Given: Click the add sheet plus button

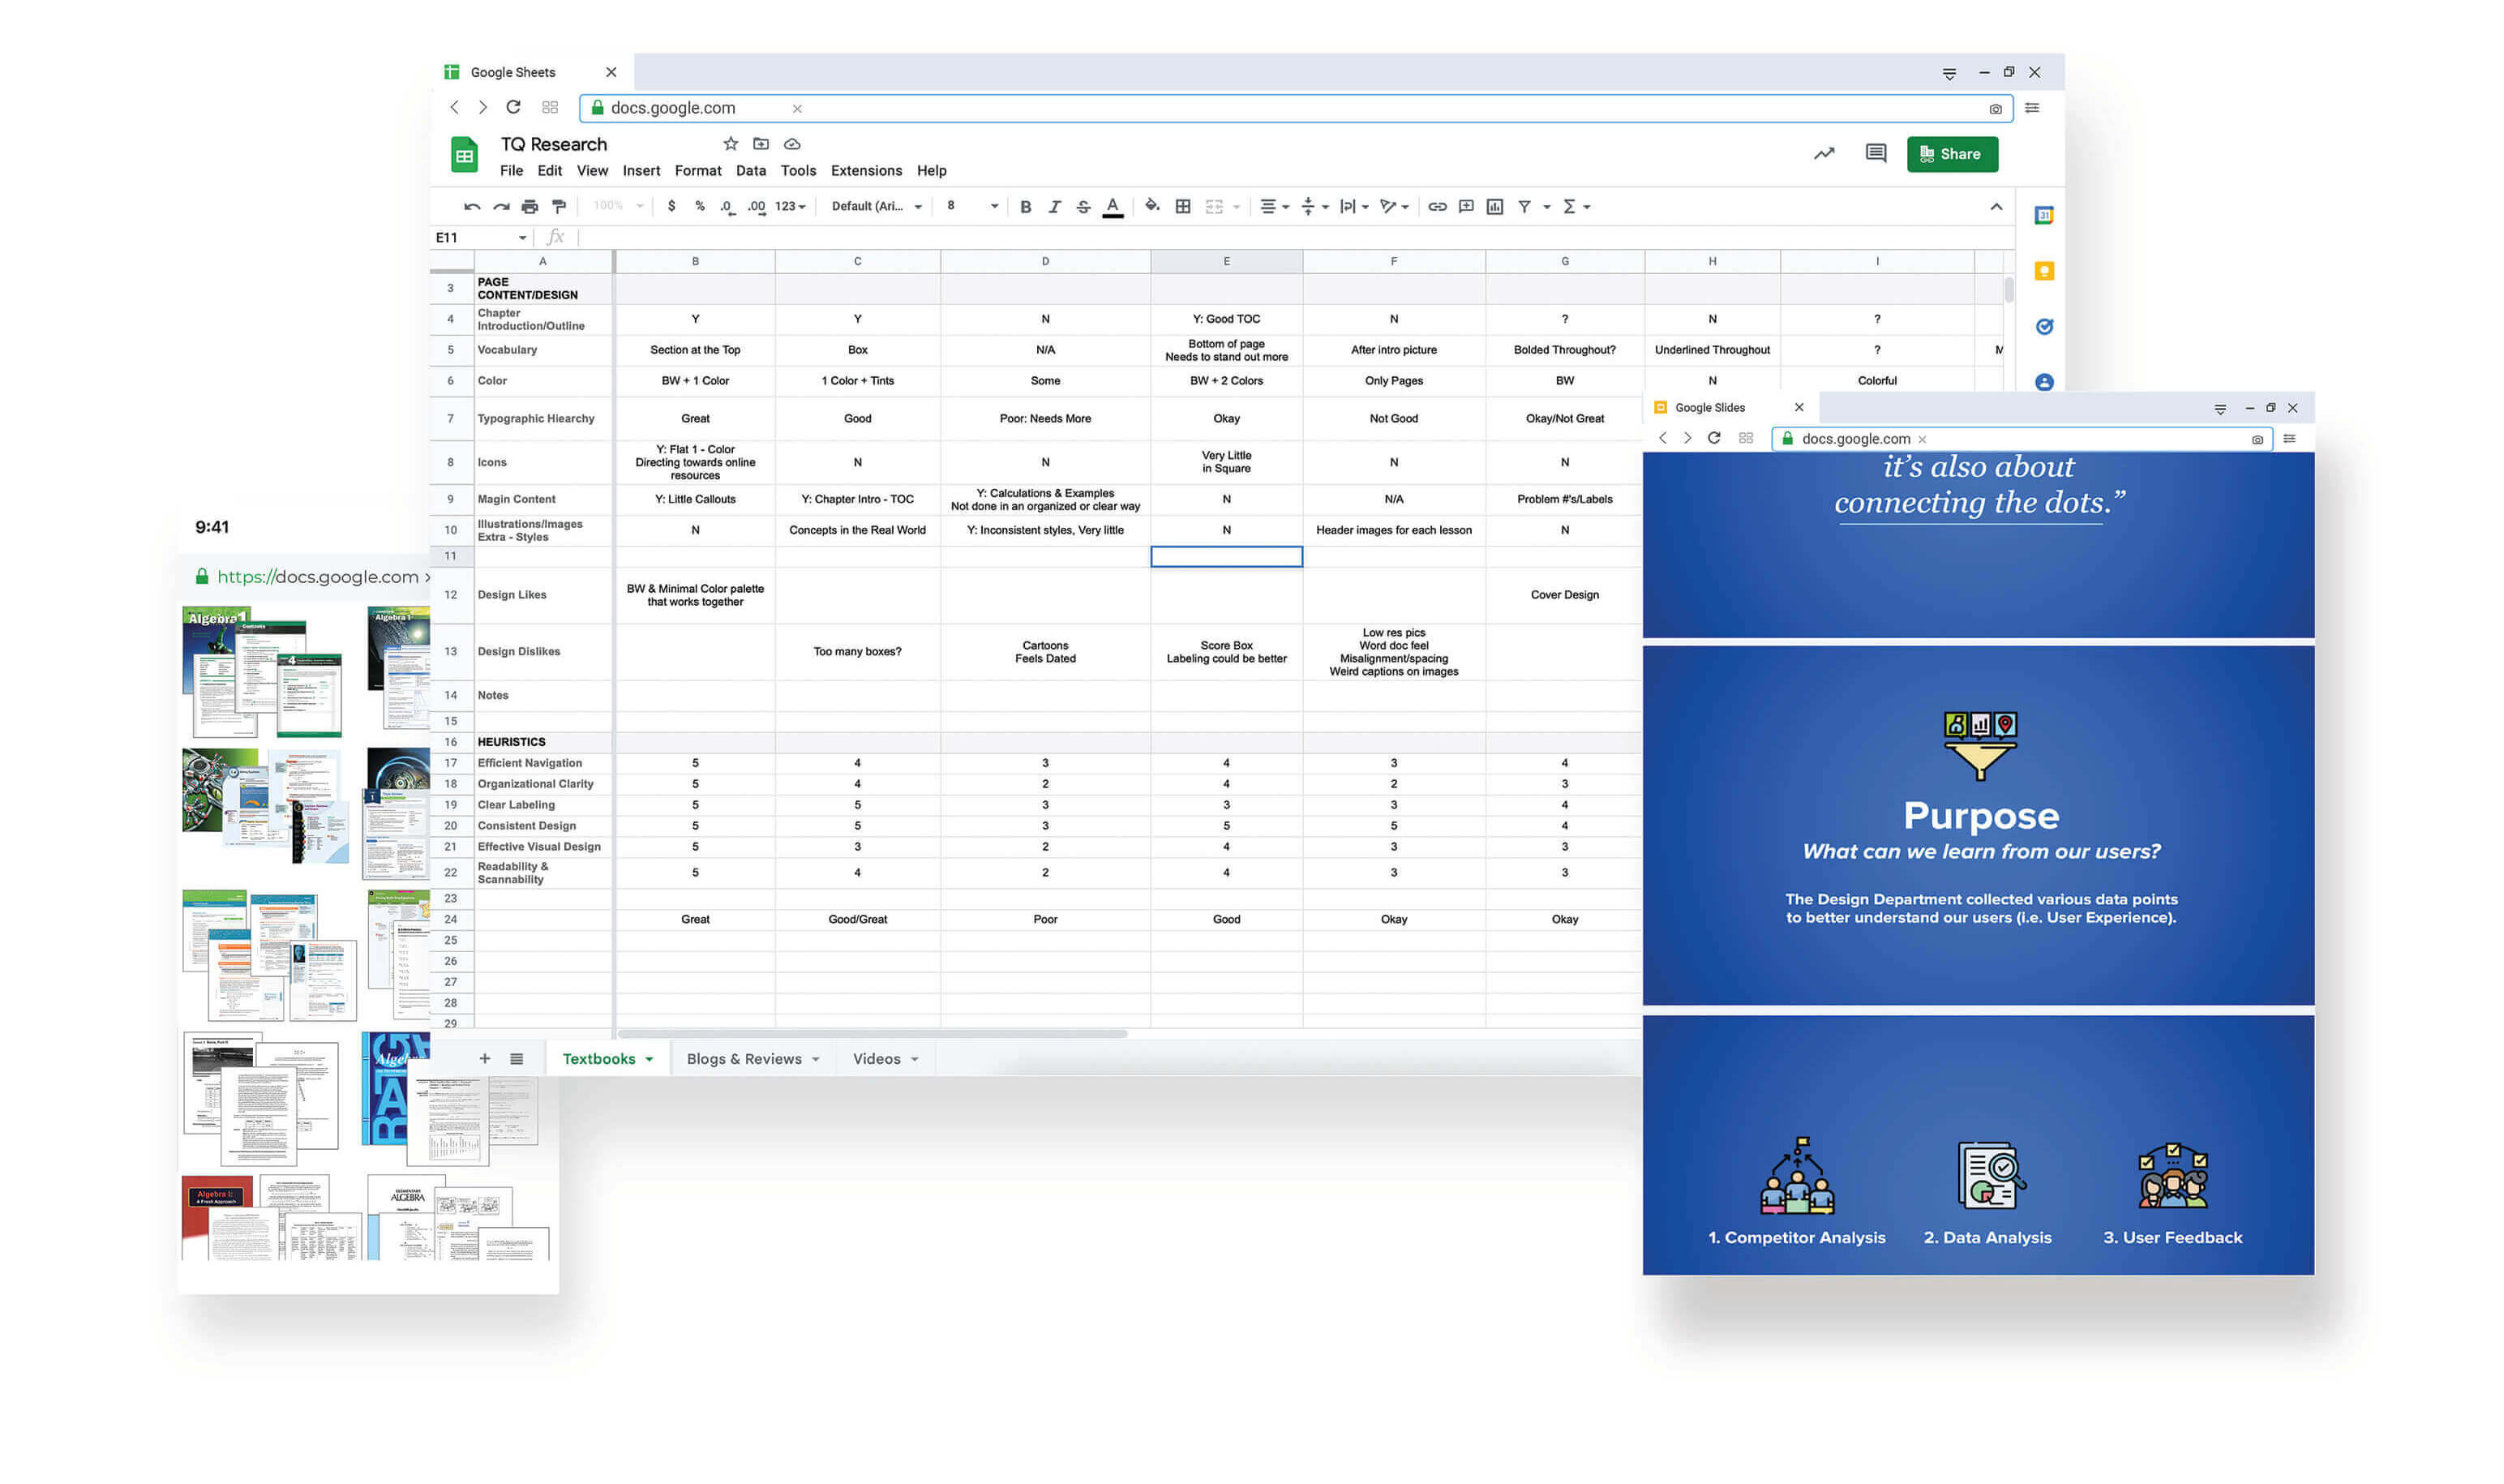Looking at the screenshot, I should [x=485, y=1059].
